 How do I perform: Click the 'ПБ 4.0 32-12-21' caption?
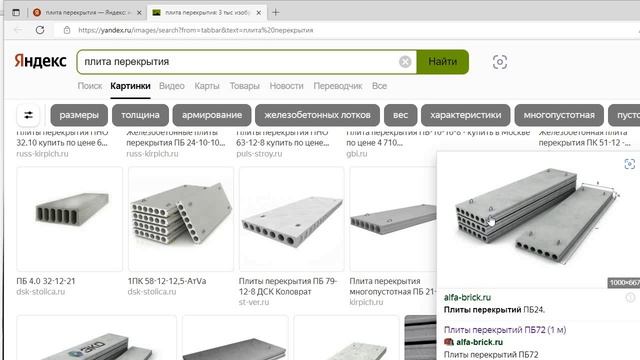coord(46,281)
